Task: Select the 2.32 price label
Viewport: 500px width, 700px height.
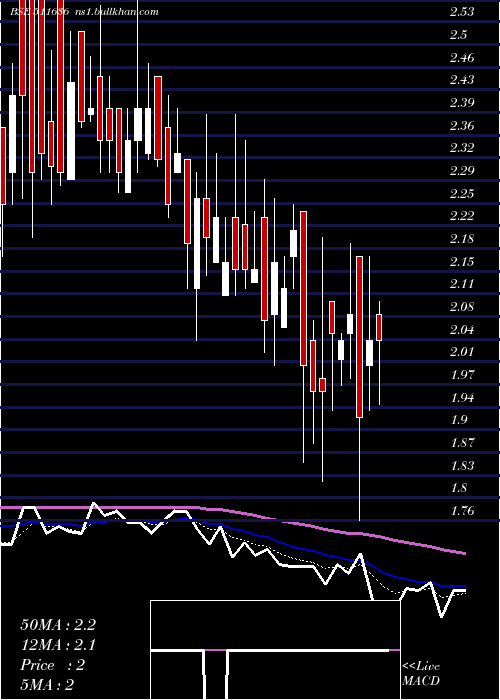Action: [462, 148]
